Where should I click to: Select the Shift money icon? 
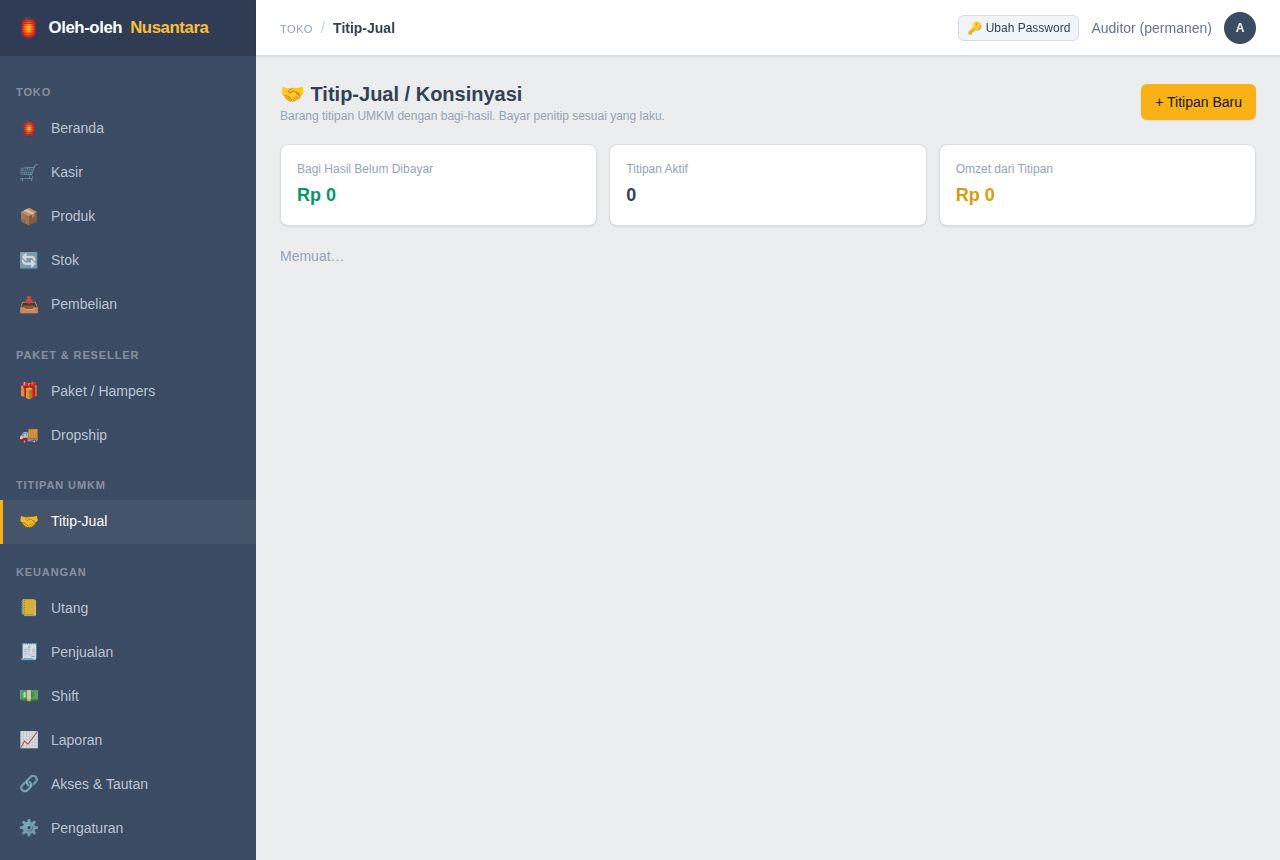click(29, 696)
